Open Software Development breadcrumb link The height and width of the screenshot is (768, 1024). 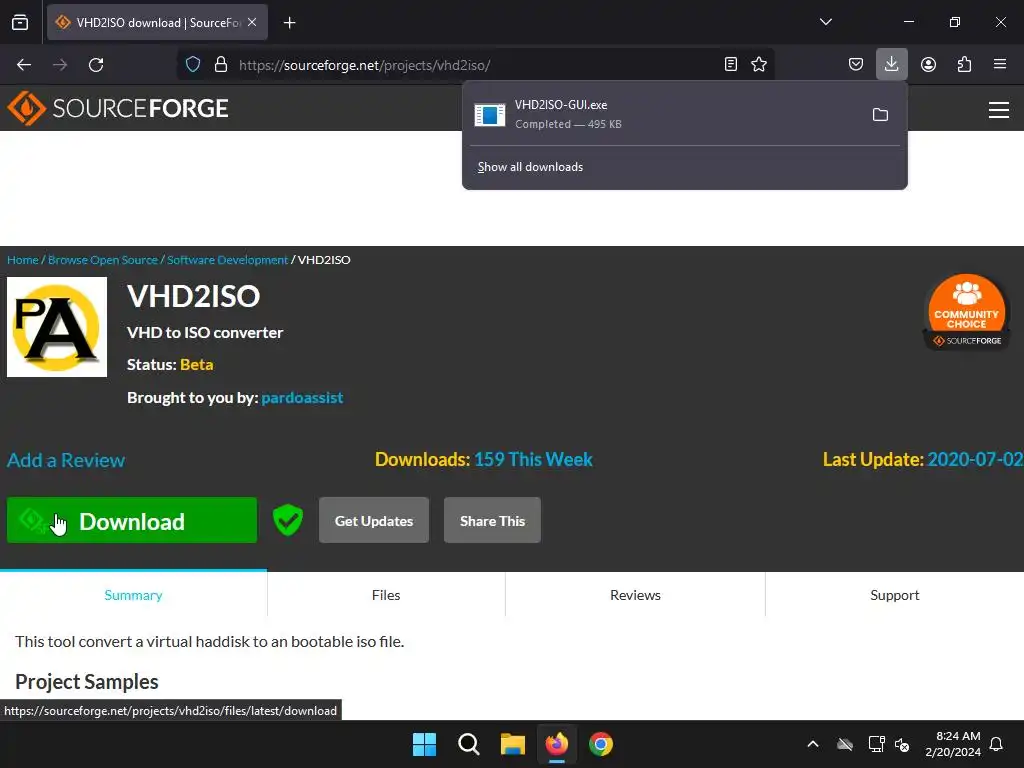coord(227,260)
